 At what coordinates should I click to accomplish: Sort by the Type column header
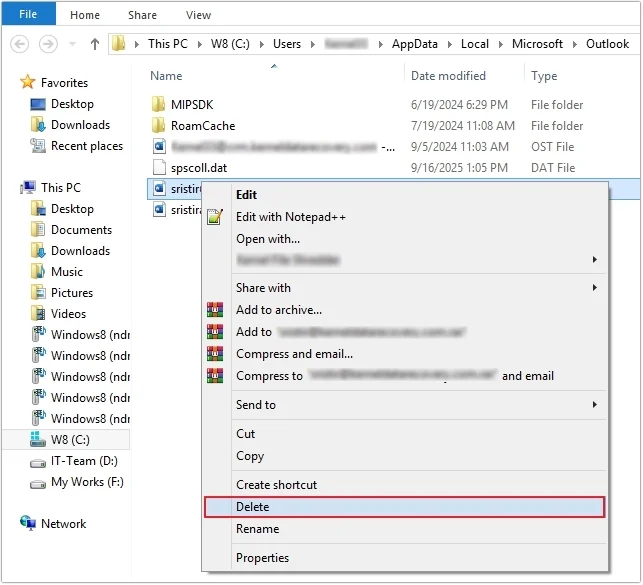tap(544, 76)
